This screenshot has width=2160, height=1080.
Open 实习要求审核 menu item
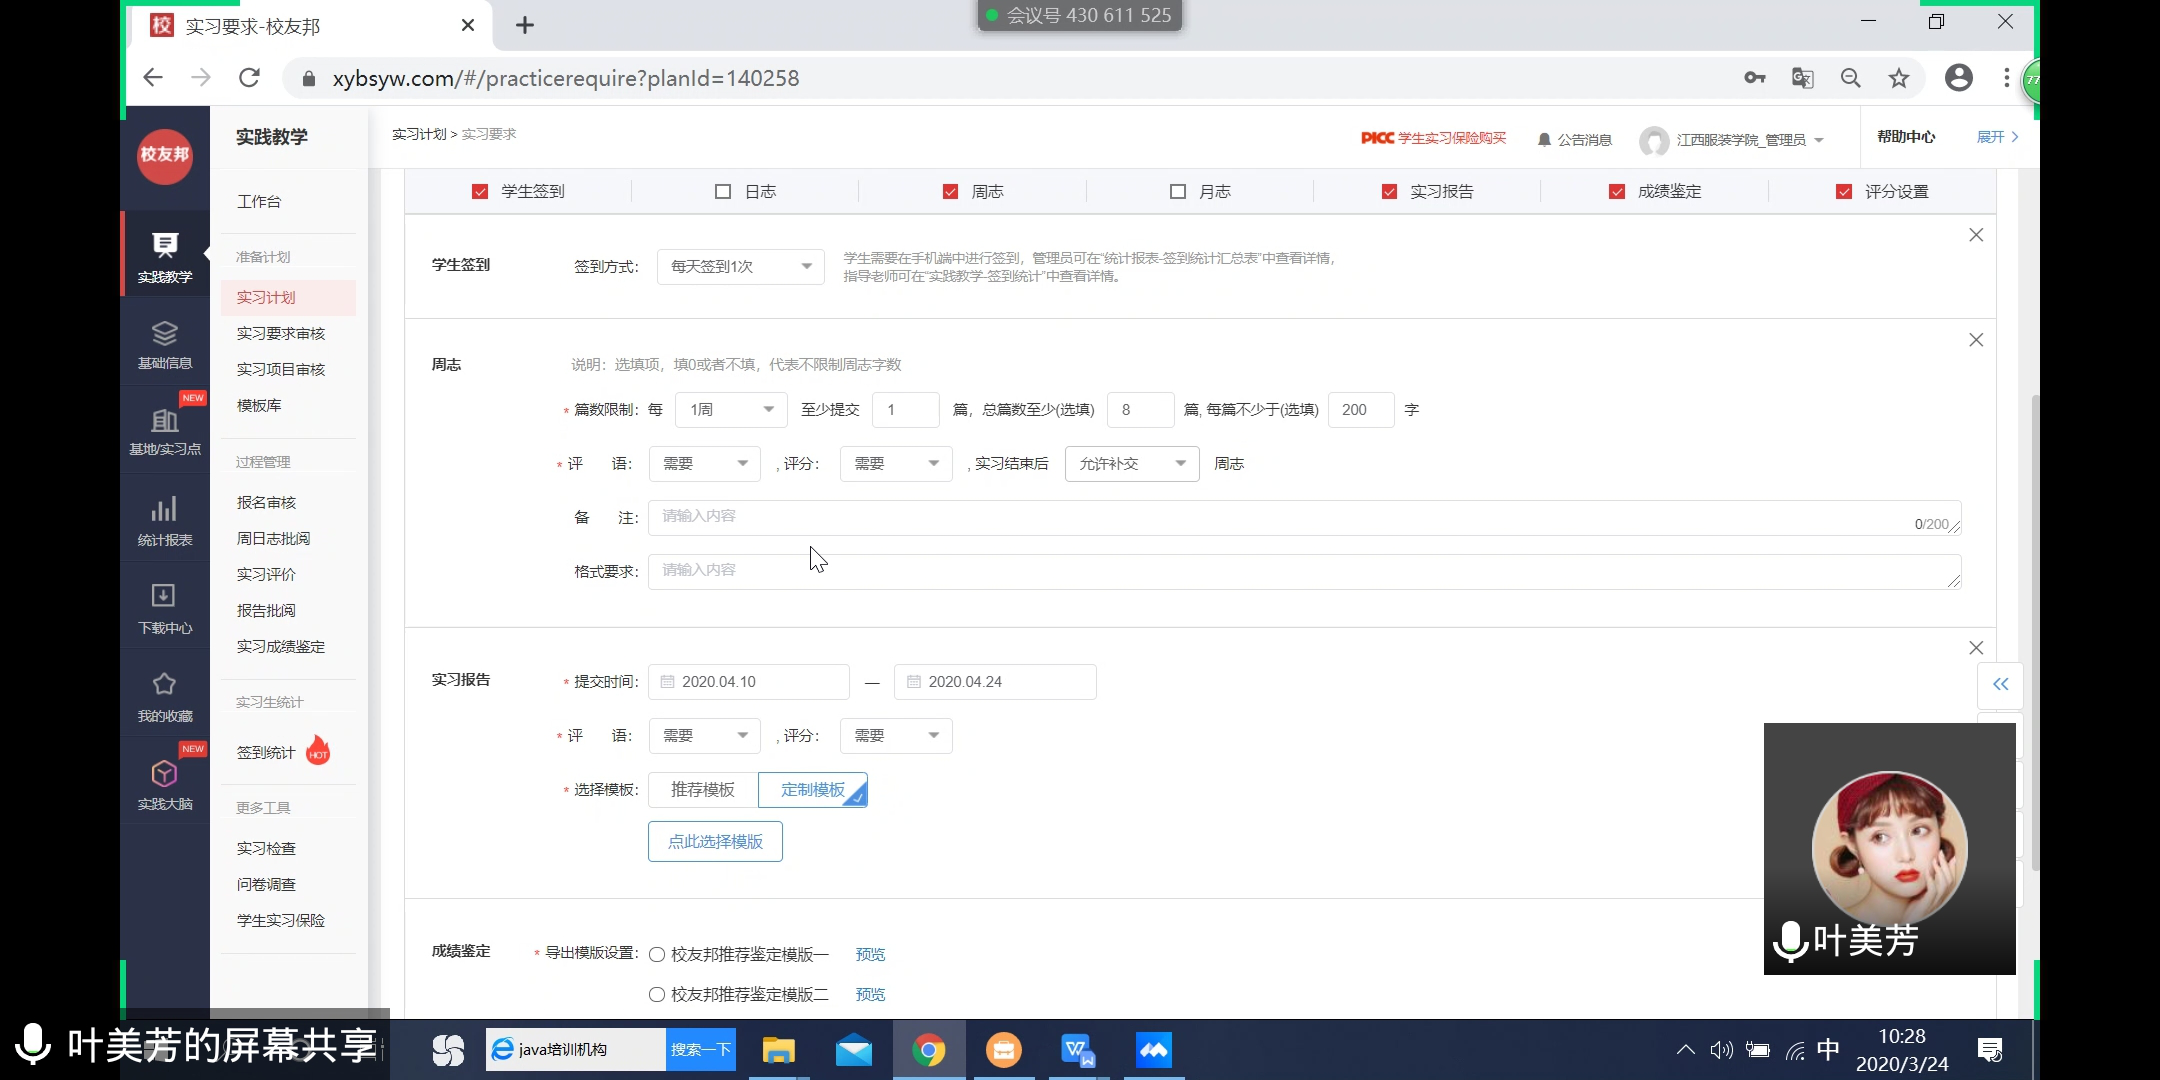[x=281, y=334]
